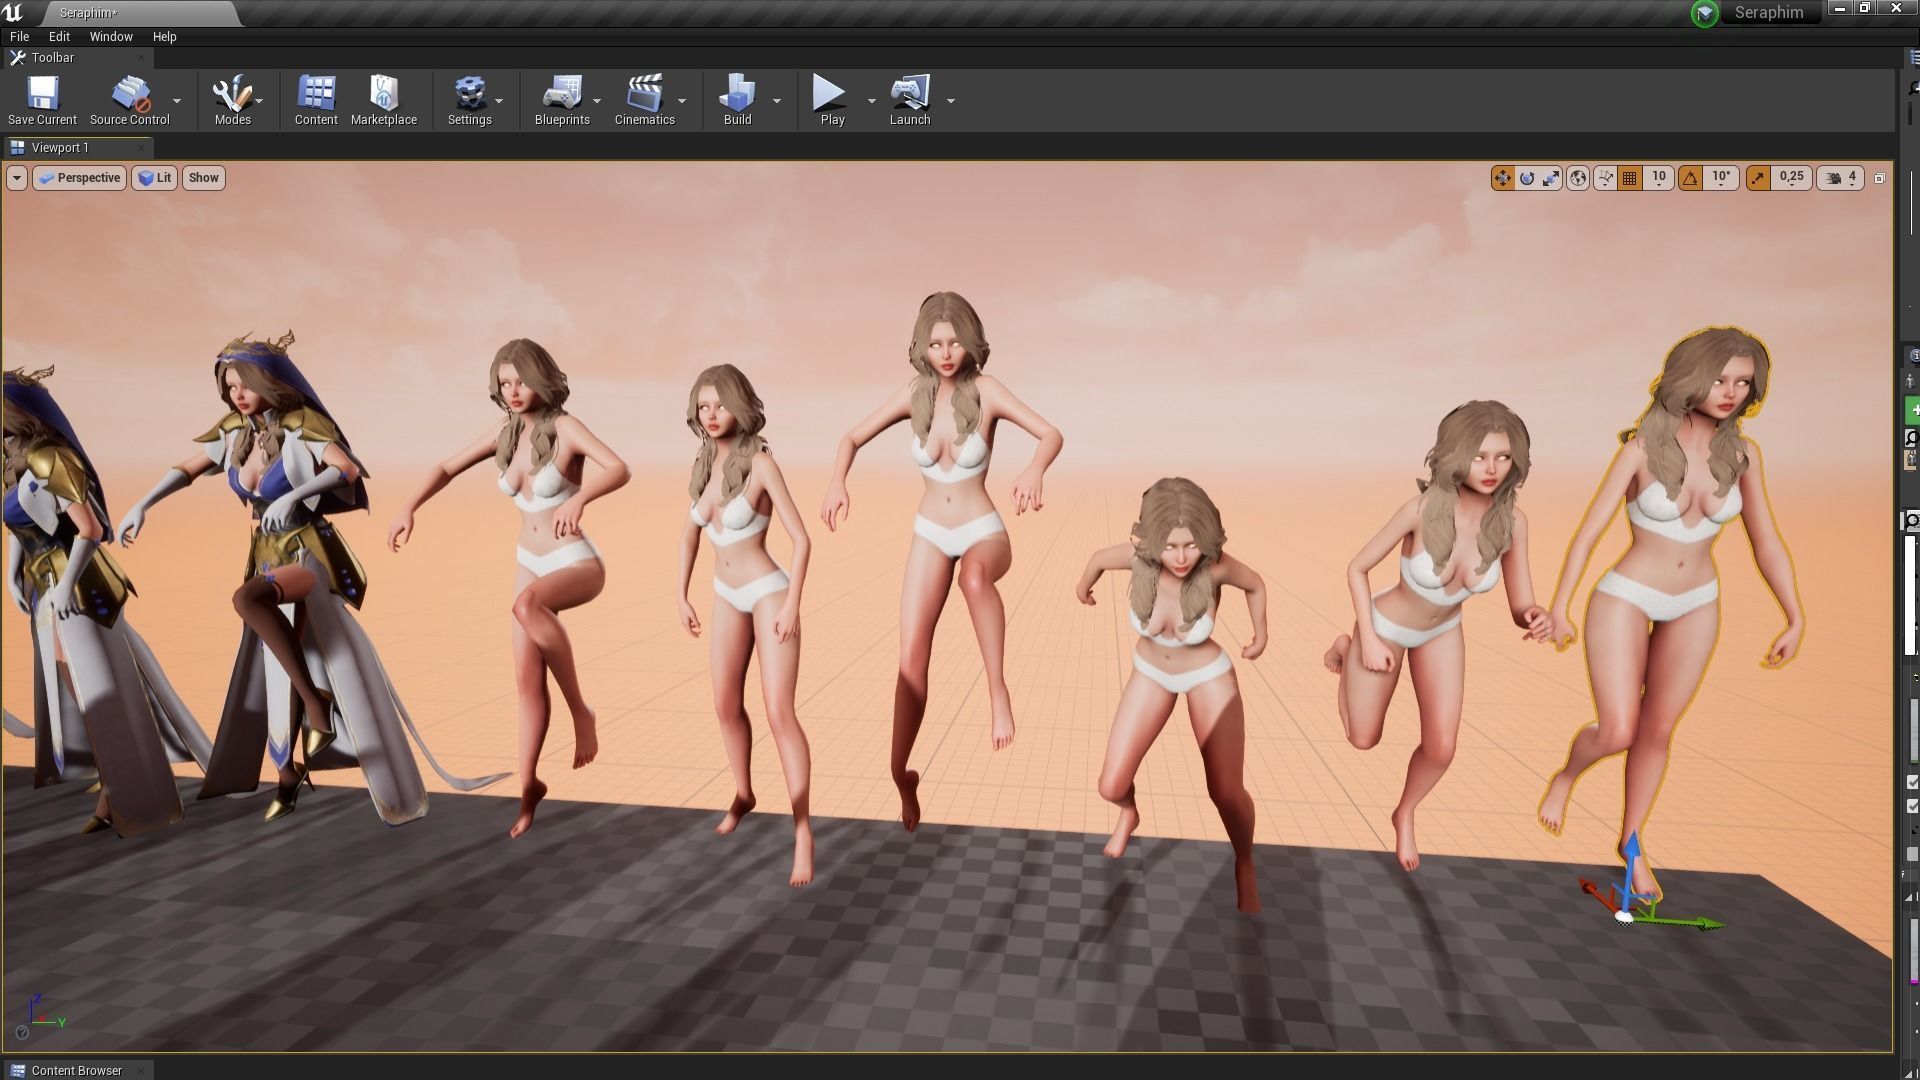Expand the Settings dropdown arrow

coord(499,101)
